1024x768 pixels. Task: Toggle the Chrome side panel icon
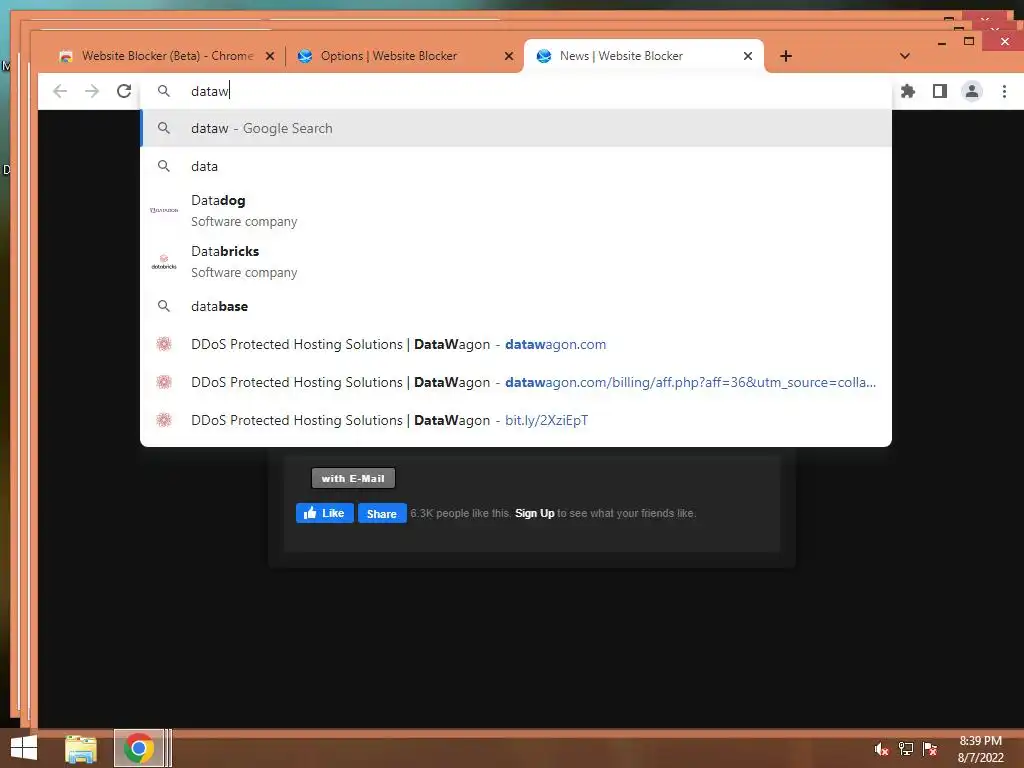(940, 91)
